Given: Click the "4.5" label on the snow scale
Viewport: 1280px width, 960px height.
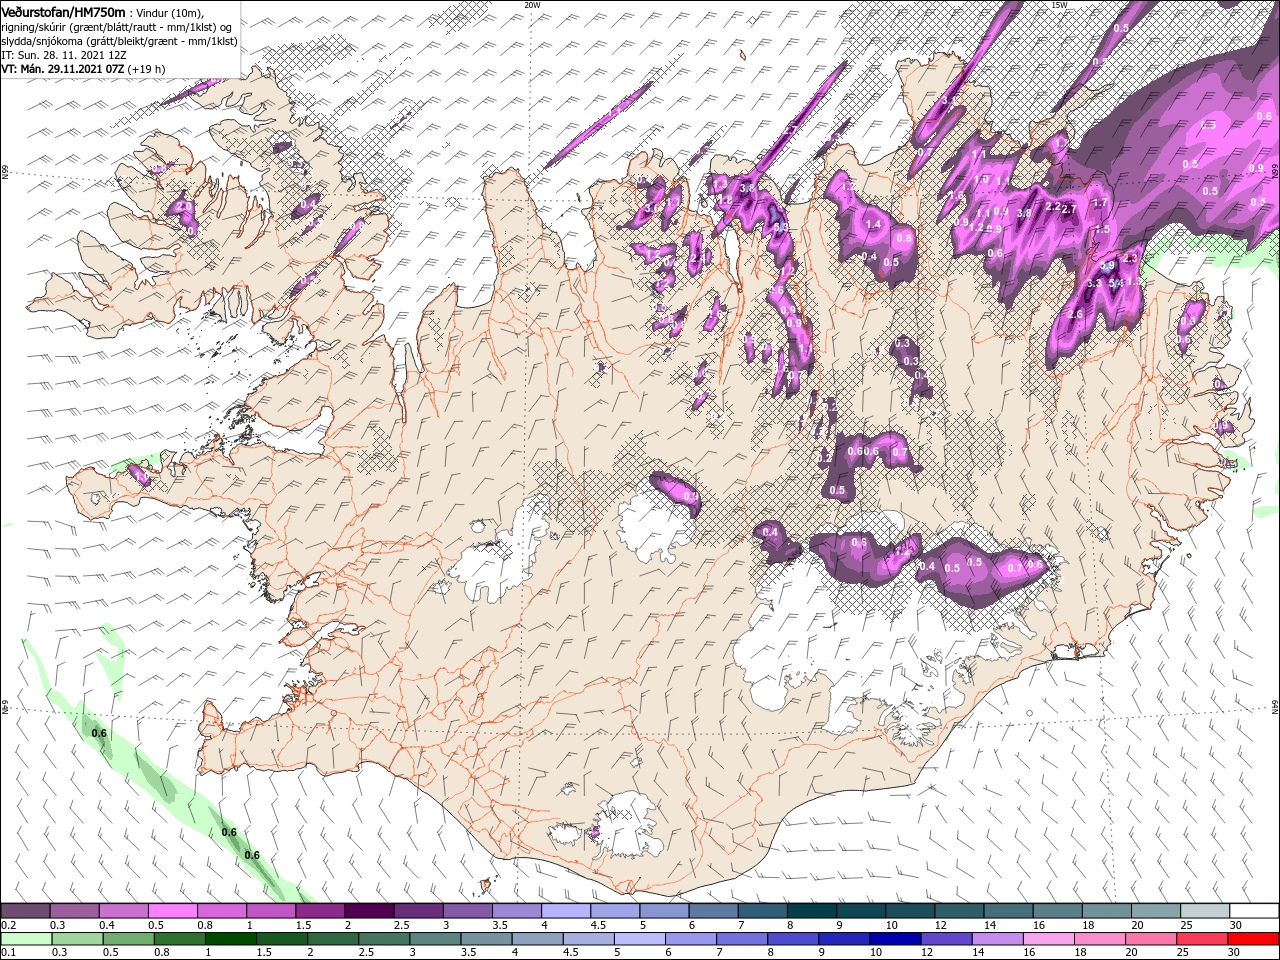Looking at the screenshot, I should pos(598,925).
